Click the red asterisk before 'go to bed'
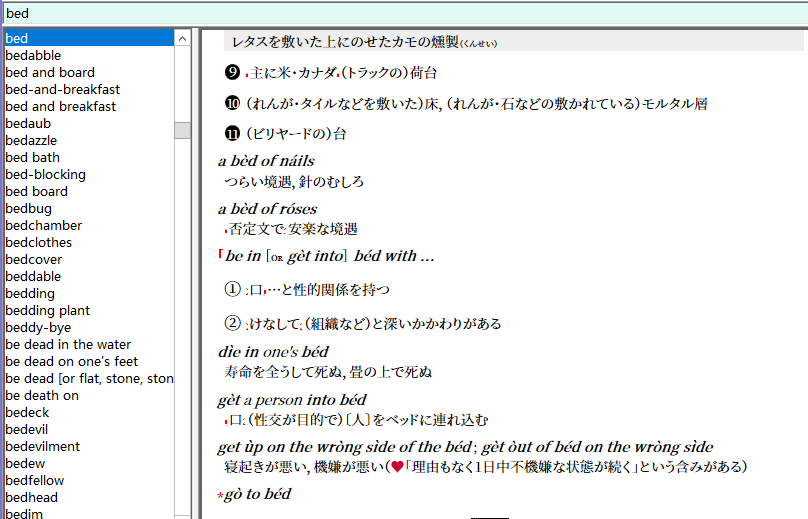808x519 pixels. tap(221, 496)
